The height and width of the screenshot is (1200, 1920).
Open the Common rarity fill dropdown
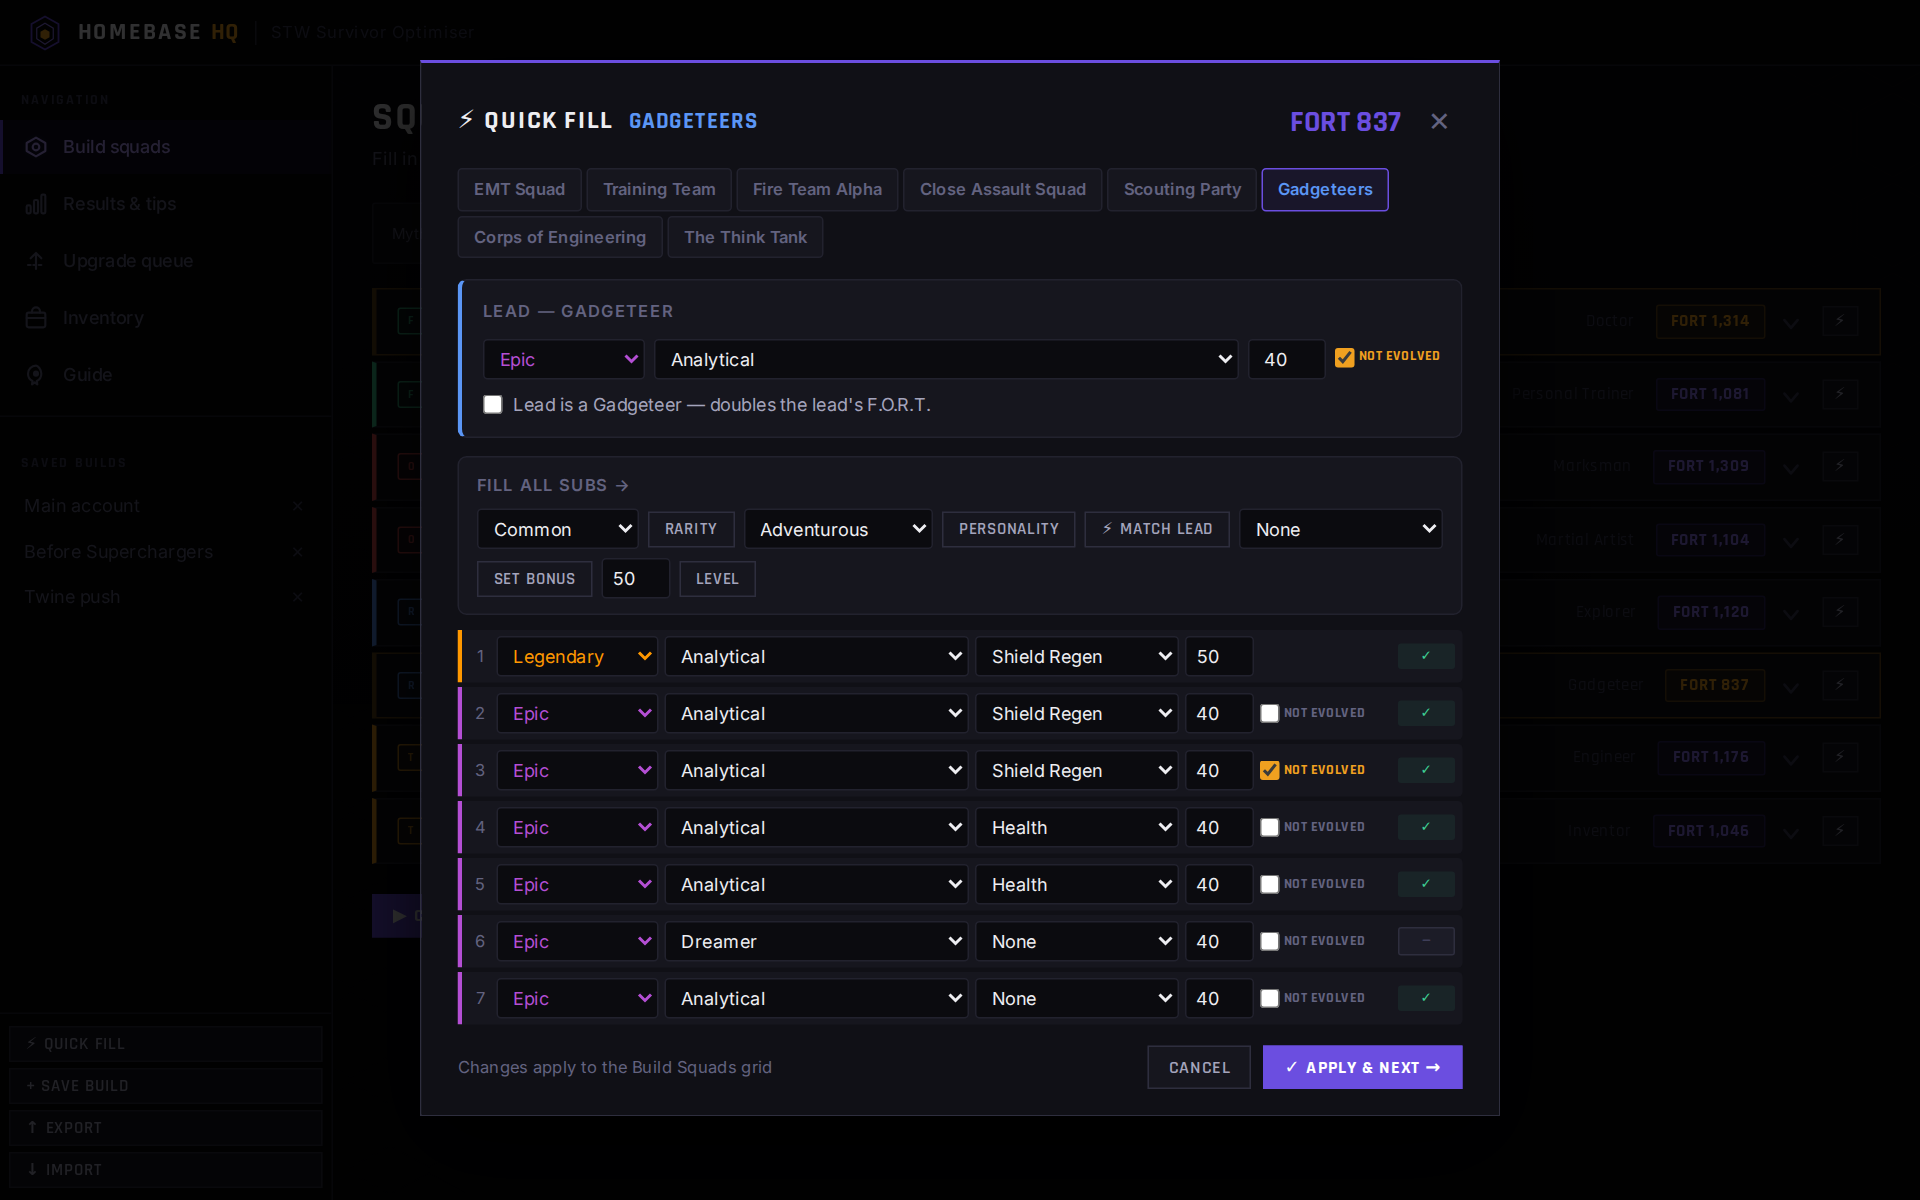tap(558, 529)
